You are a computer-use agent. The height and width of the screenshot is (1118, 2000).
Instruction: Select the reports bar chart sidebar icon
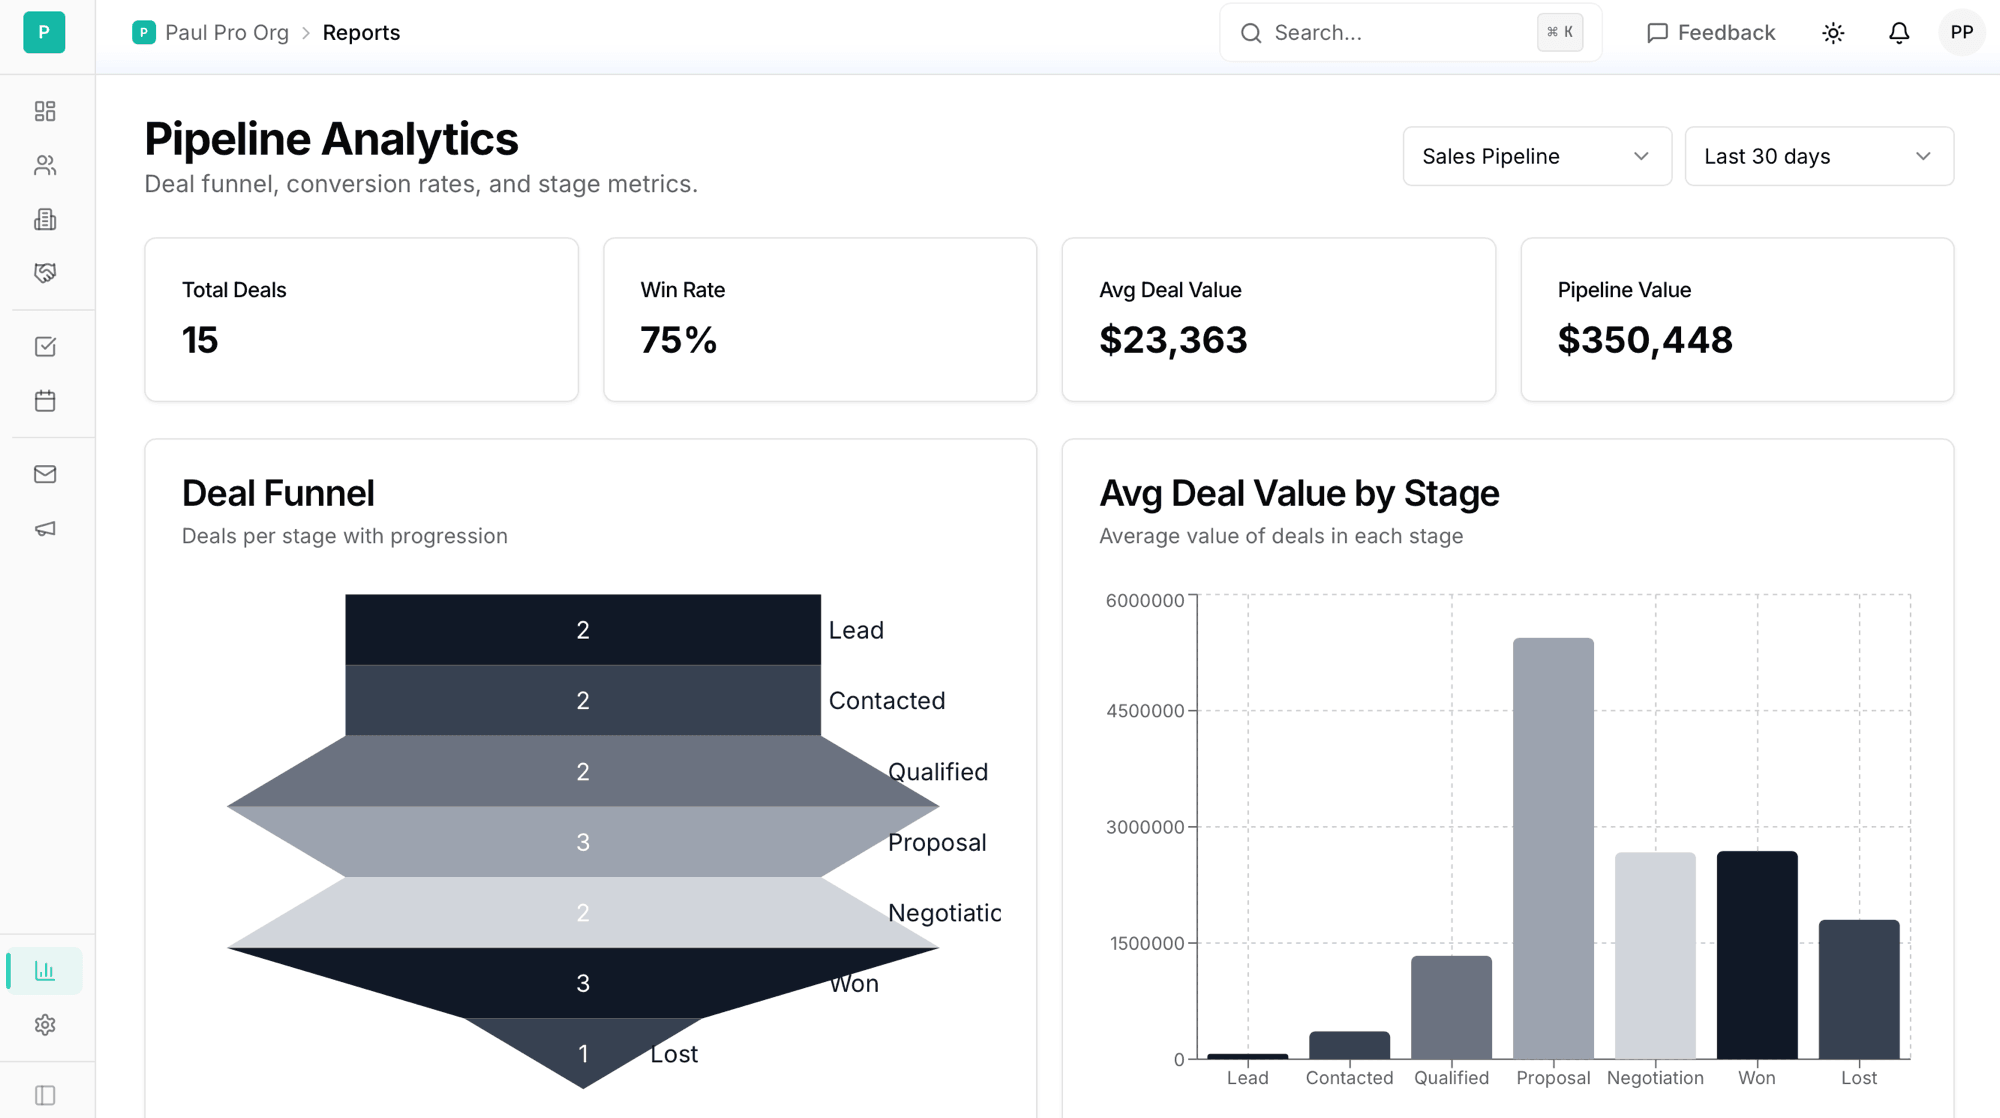pyautogui.click(x=45, y=971)
